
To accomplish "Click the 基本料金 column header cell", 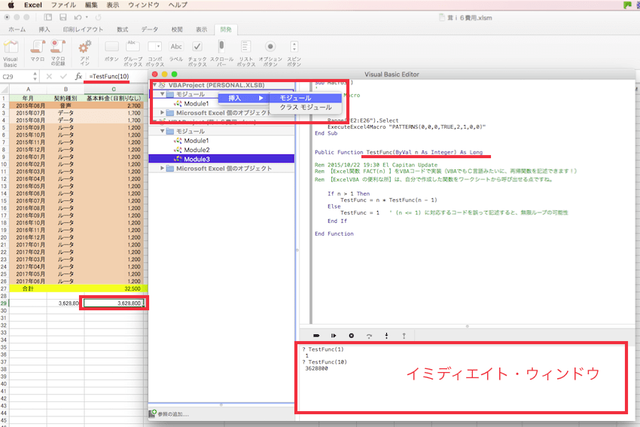I will pos(113,98).
